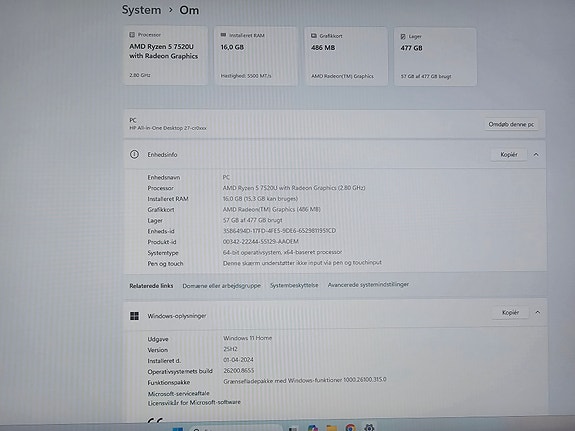The image size is (575, 431).
Task: Click the Installeret RAM memory icon
Action: (x=223, y=35)
